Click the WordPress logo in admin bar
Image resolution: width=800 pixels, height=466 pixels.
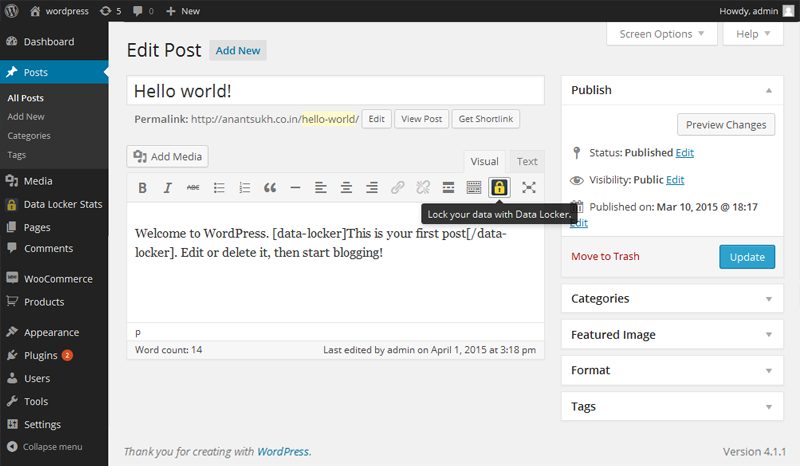[12, 11]
